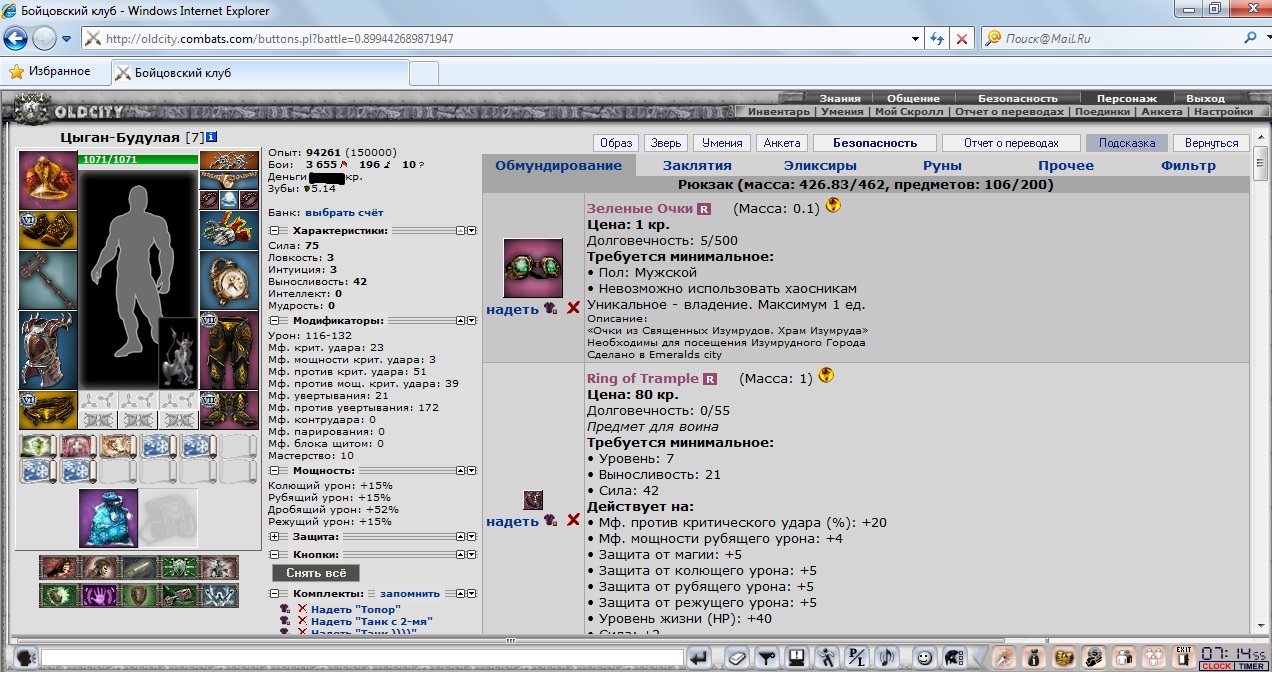Screen dimensions: 1272x674
Task: Click the EXIT icon in the bottom bar
Action: 1184,658
